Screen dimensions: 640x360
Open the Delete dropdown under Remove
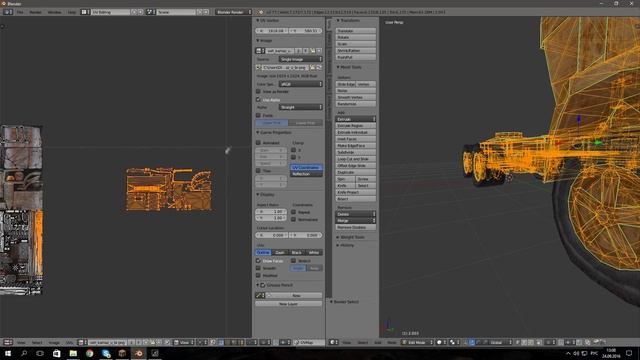(x=356, y=214)
